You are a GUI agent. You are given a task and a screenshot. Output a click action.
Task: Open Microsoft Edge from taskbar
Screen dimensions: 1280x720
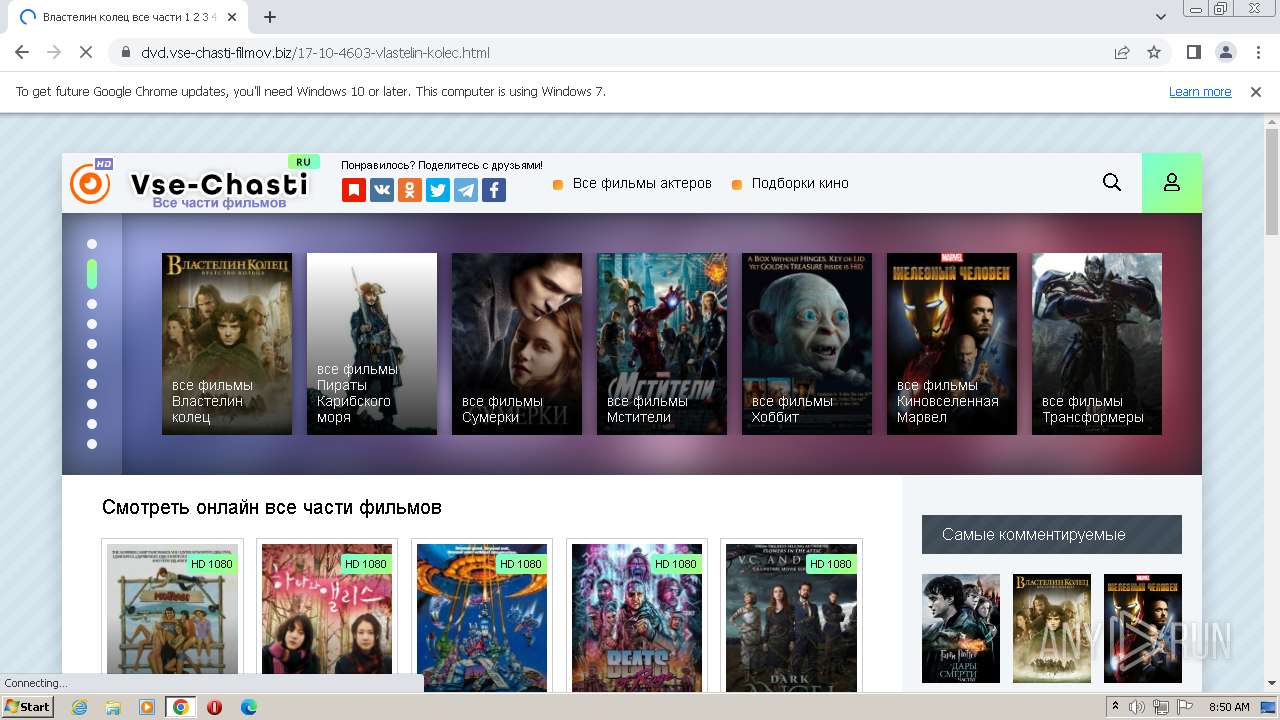point(248,707)
